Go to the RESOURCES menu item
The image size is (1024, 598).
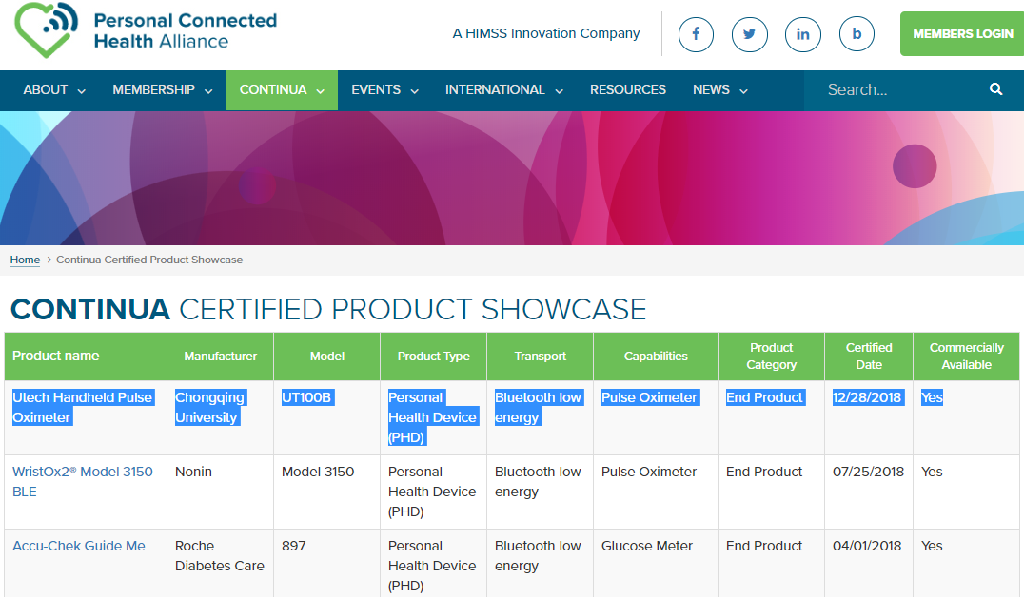point(628,89)
